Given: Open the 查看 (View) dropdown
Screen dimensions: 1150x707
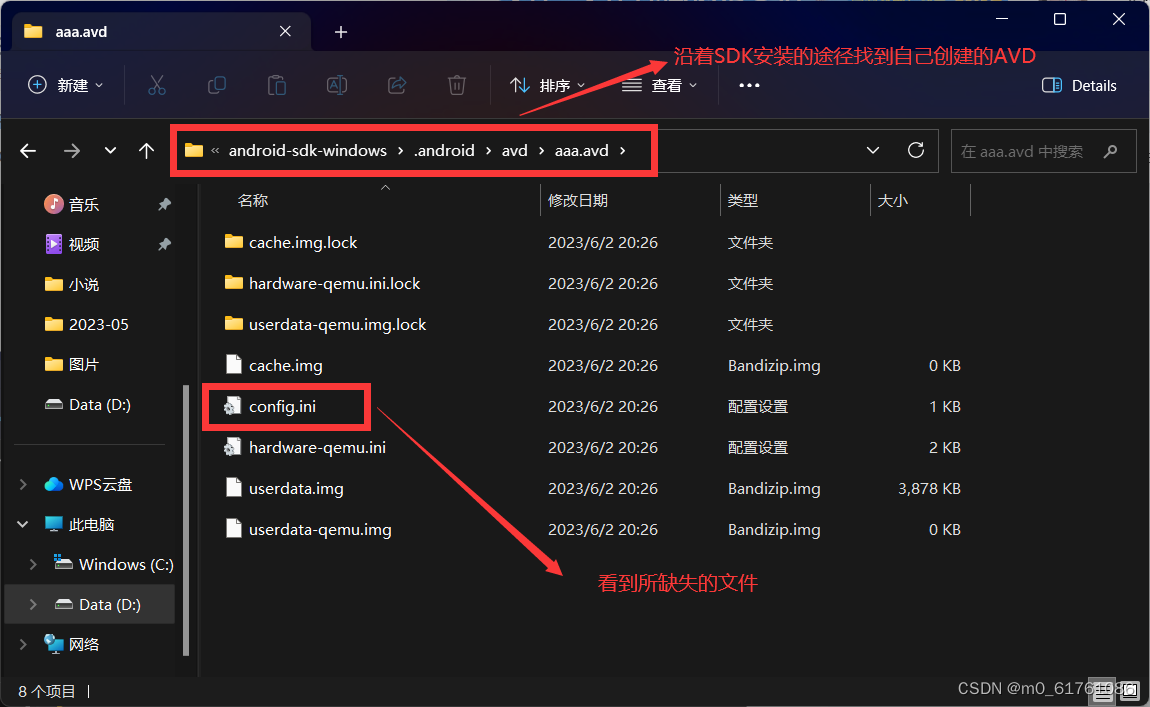Looking at the screenshot, I should [662, 85].
